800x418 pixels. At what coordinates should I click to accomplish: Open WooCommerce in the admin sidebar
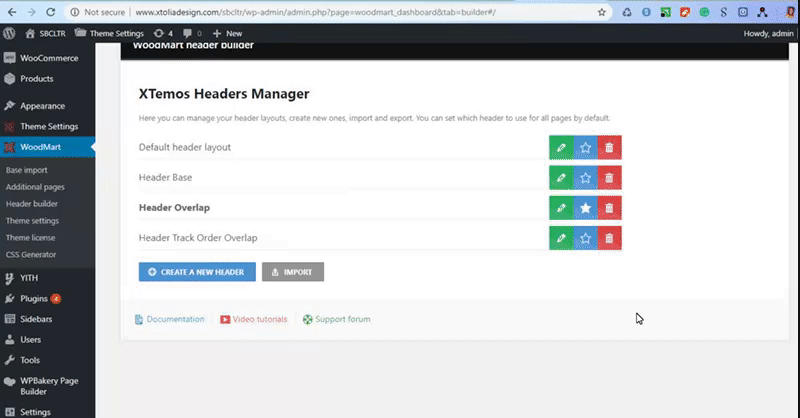click(x=47, y=58)
